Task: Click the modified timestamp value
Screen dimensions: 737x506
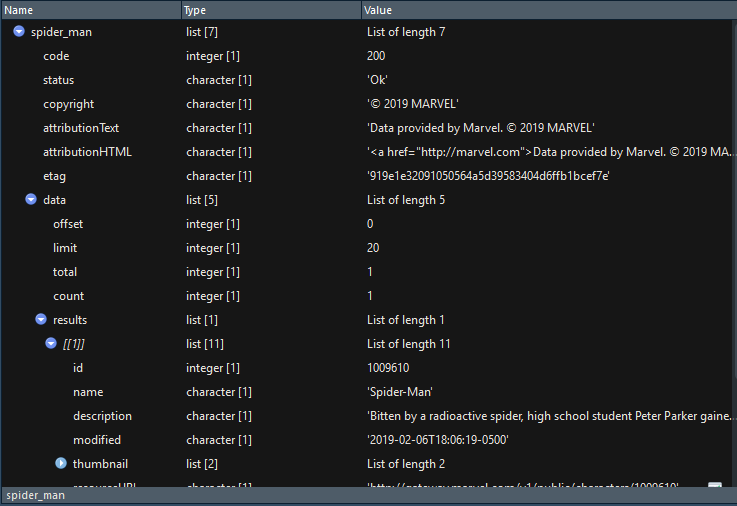Action: pos(438,440)
